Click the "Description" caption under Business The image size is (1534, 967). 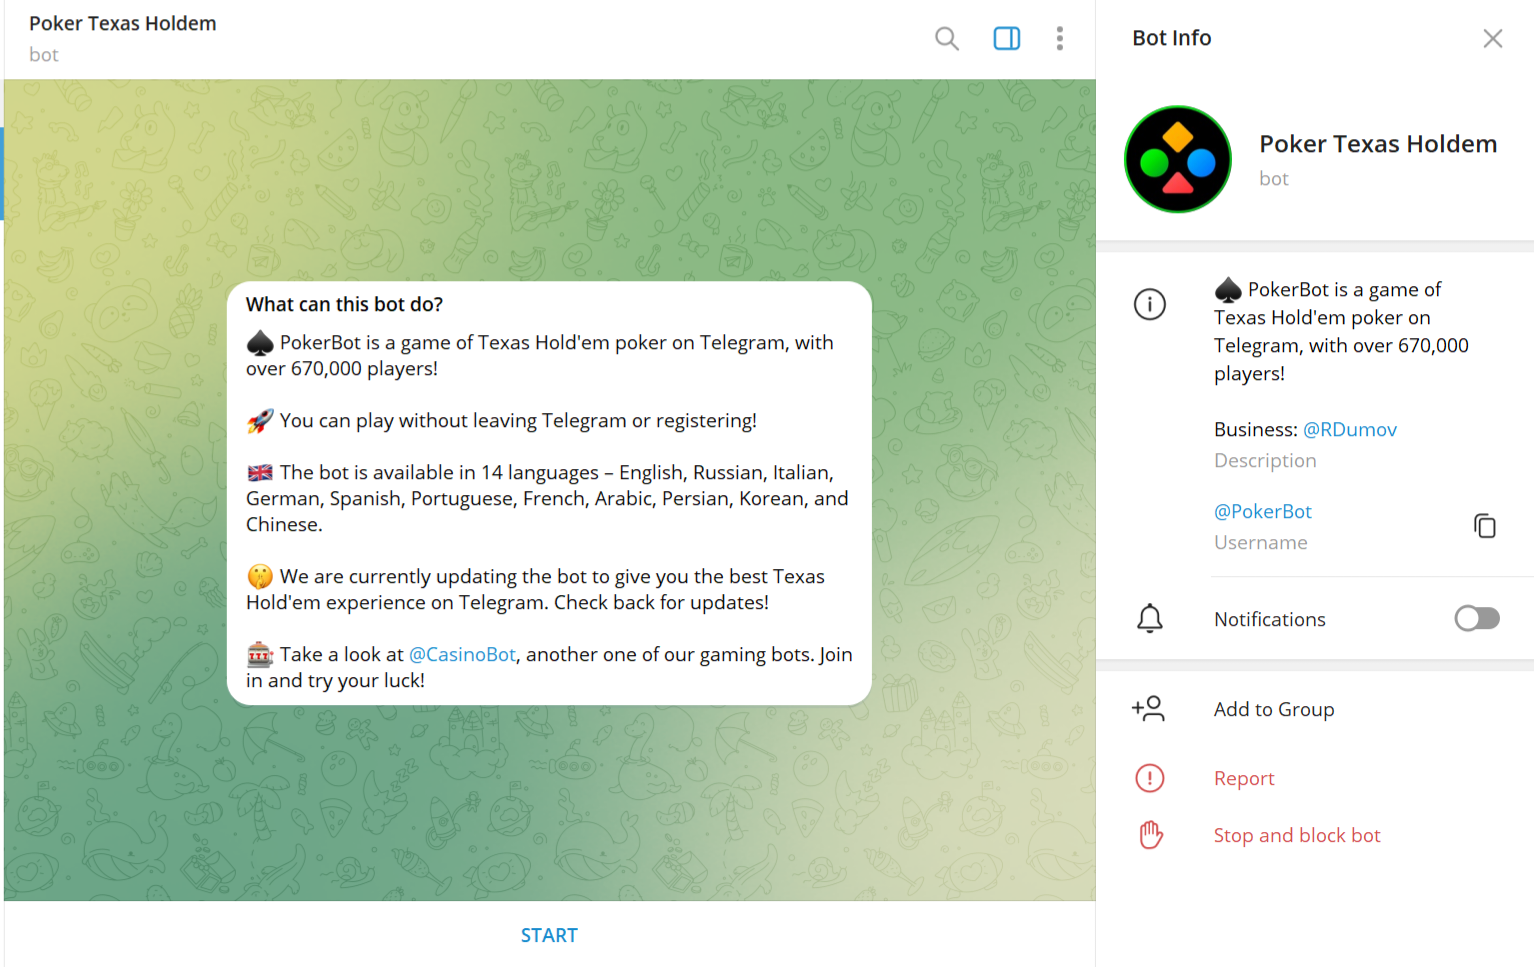coord(1265,460)
